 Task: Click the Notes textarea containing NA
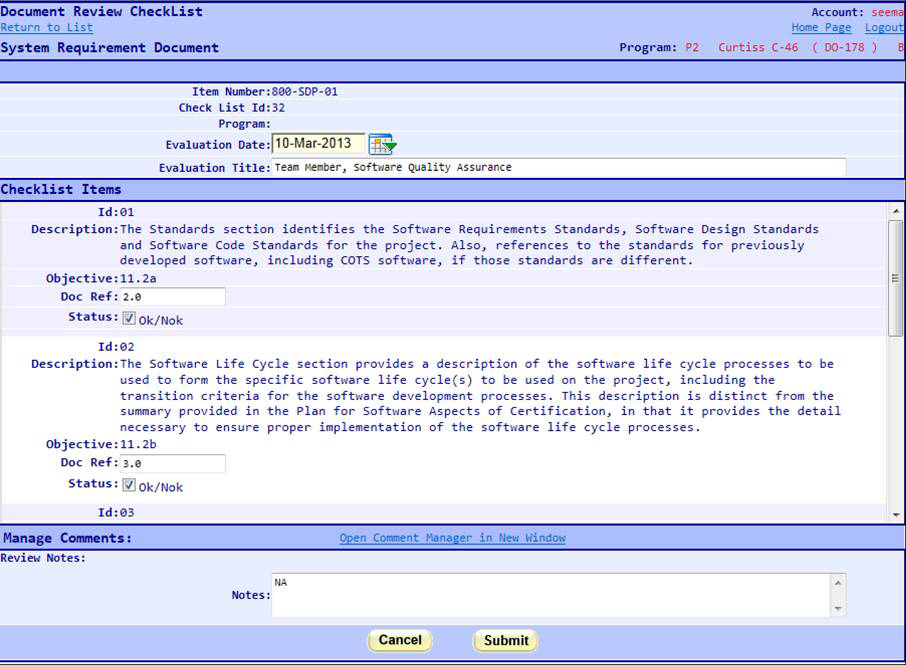pyautogui.click(x=550, y=593)
